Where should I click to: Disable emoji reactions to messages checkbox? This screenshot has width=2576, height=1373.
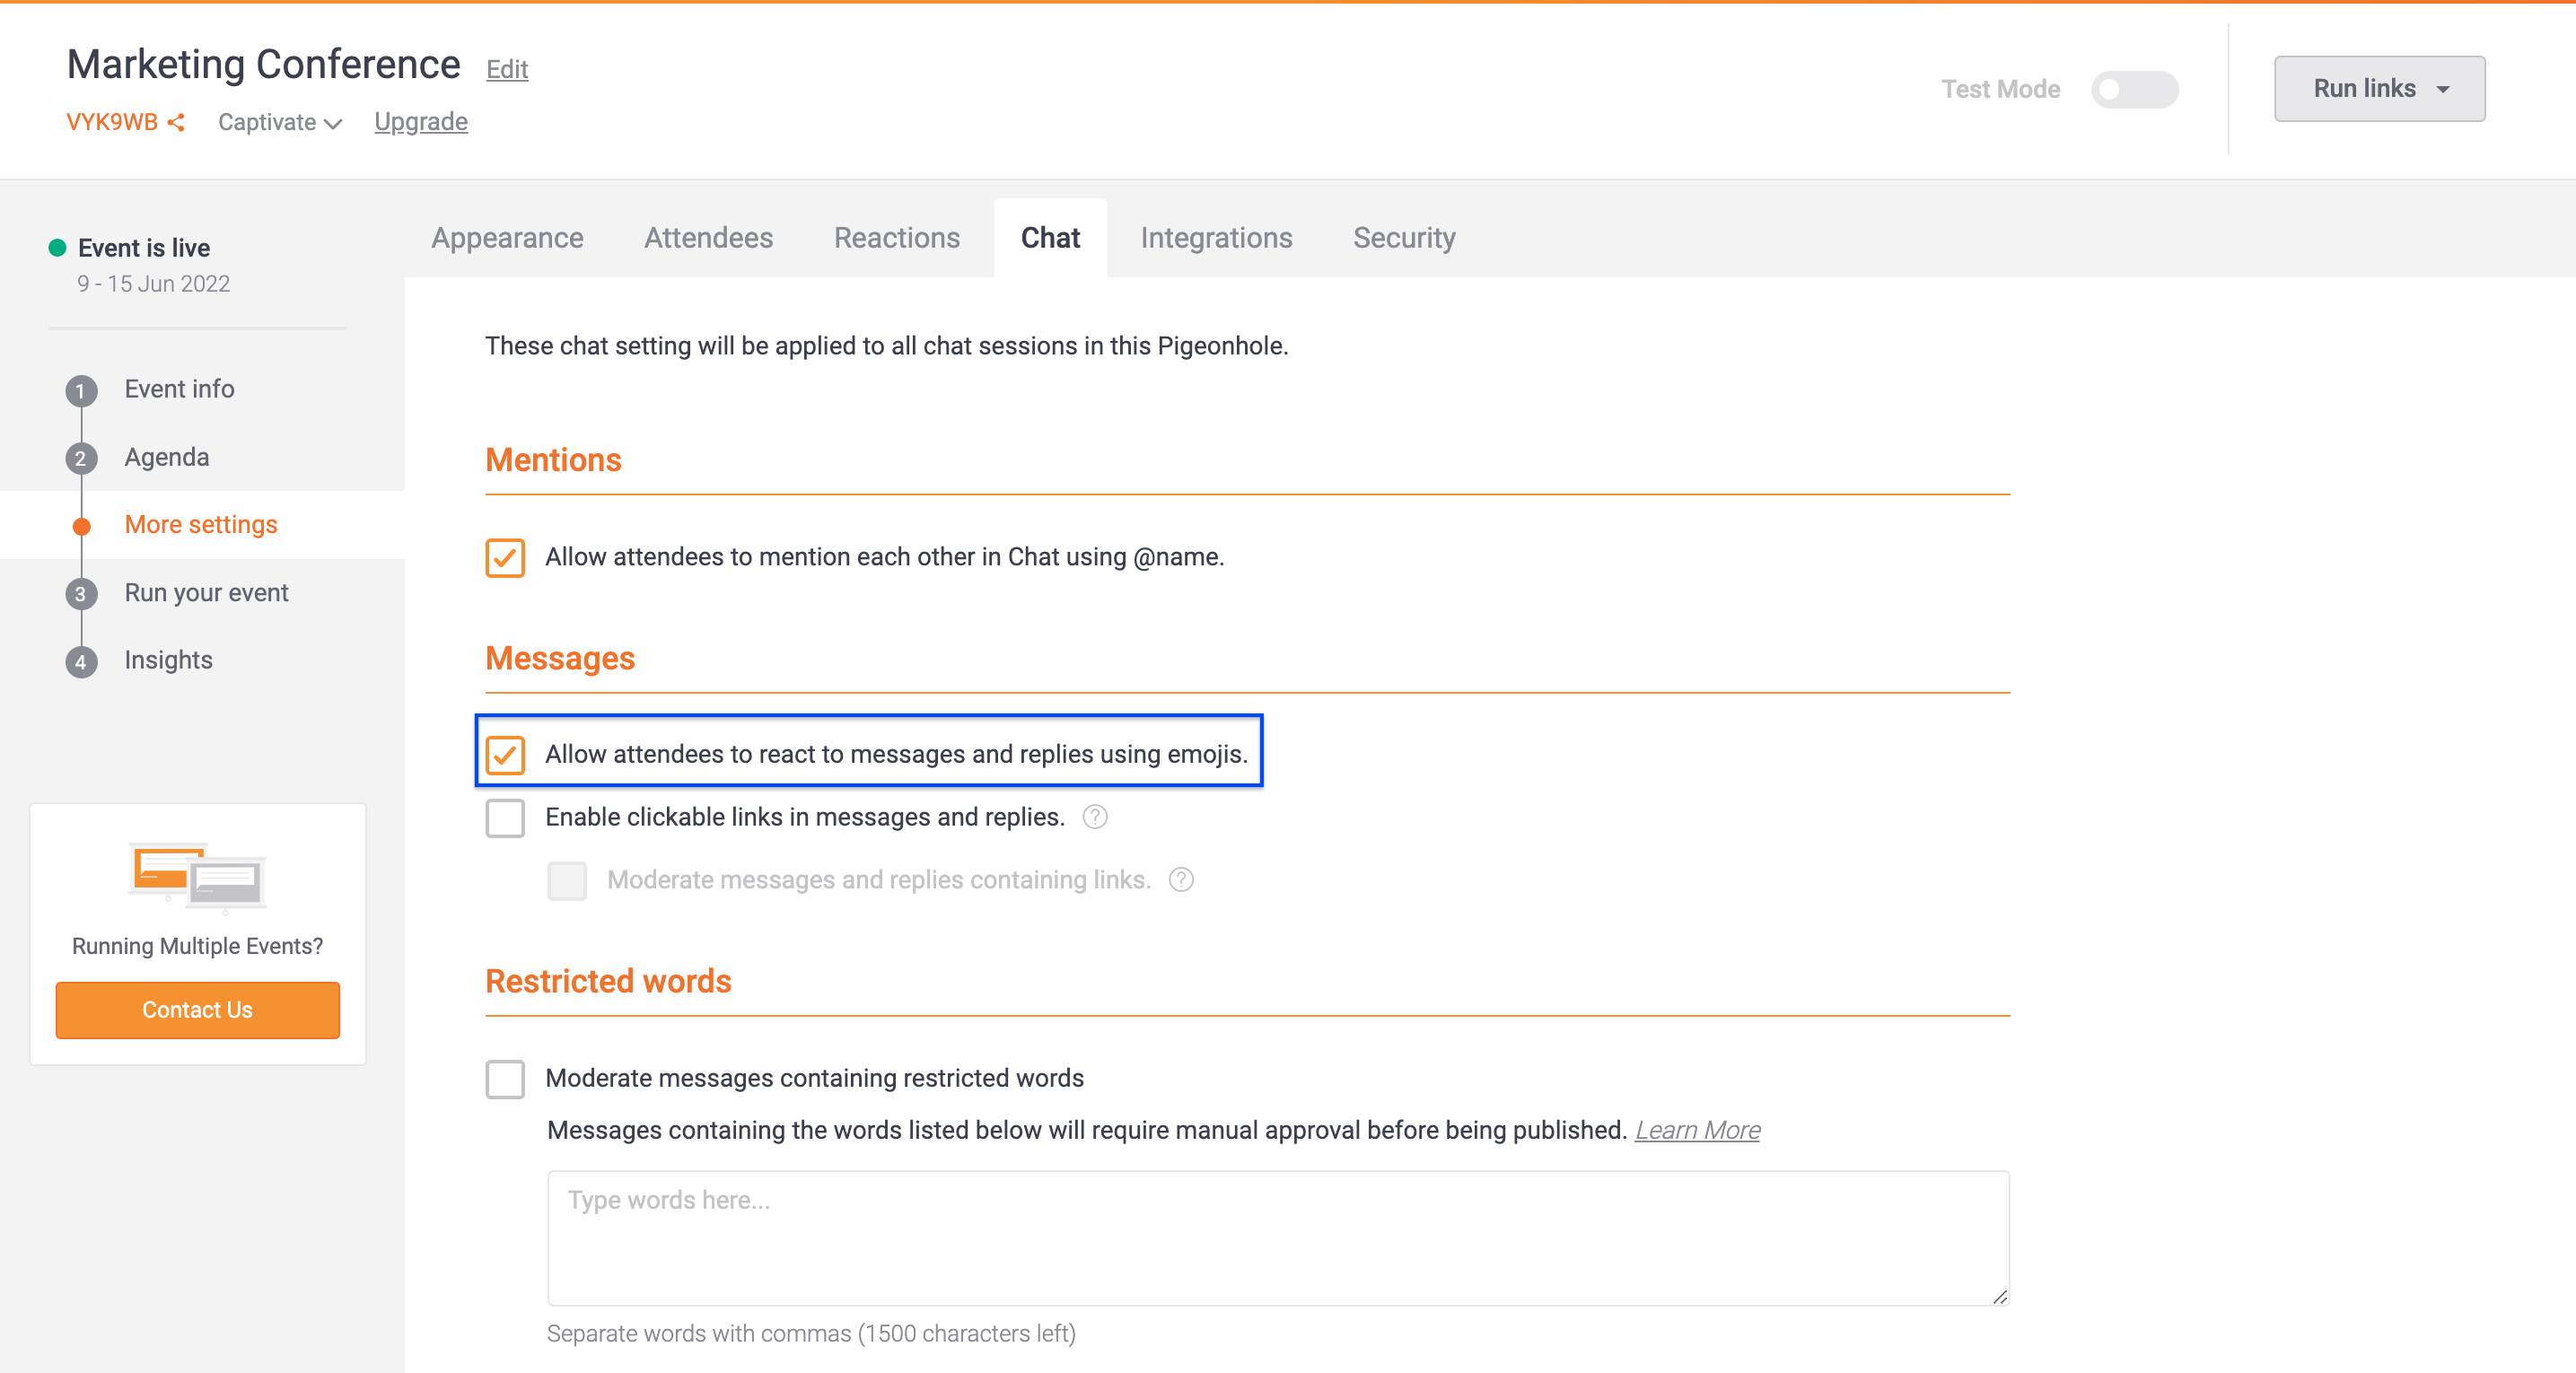coord(505,755)
